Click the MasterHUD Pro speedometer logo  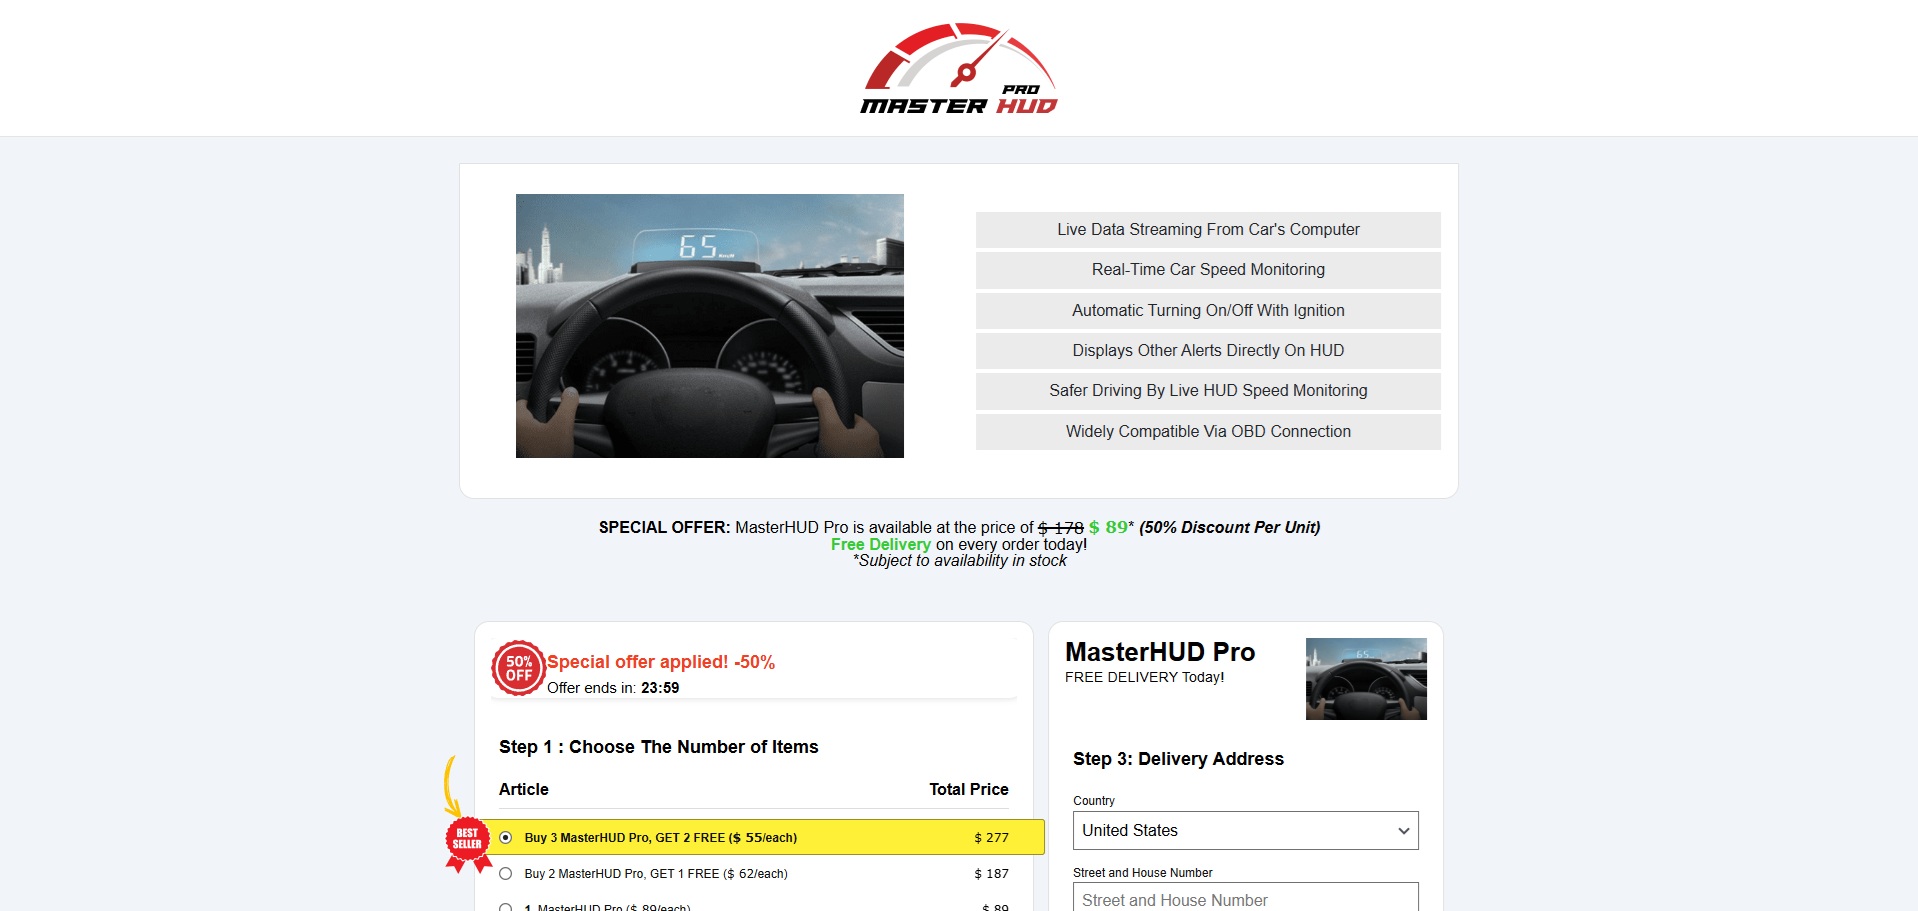click(958, 68)
